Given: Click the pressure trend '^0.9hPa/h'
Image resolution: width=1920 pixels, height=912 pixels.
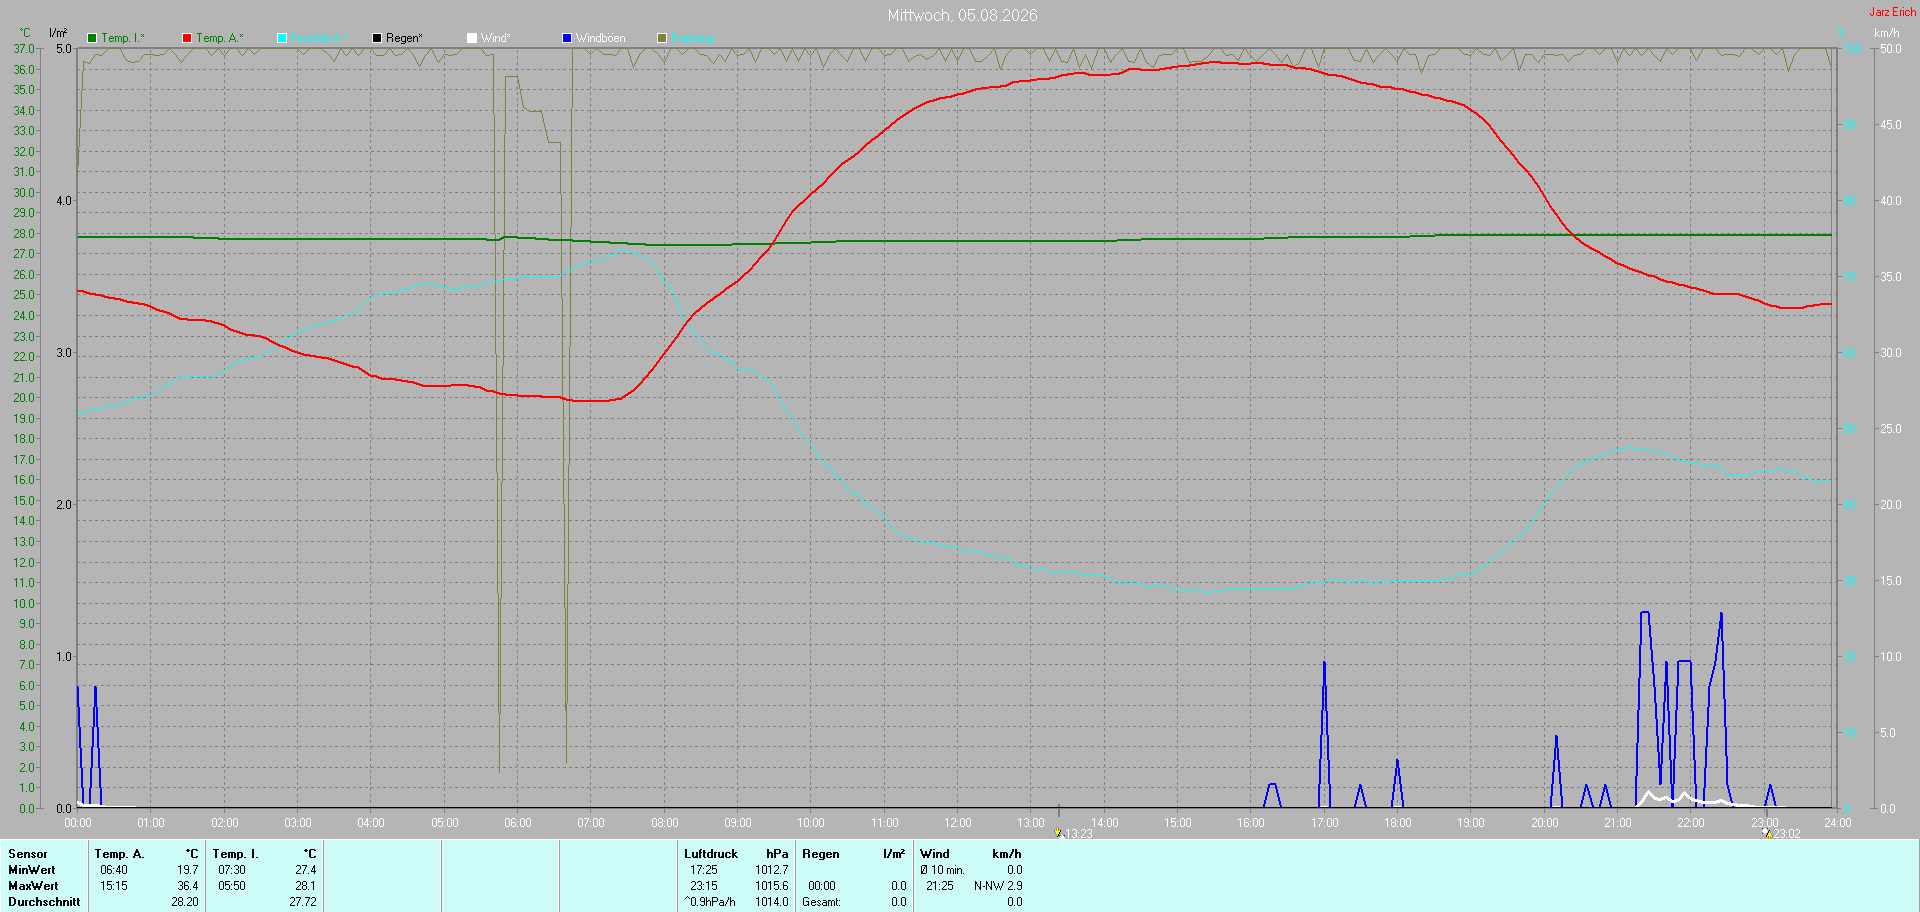Looking at the screenshot, I should click(x=710, y=902).
